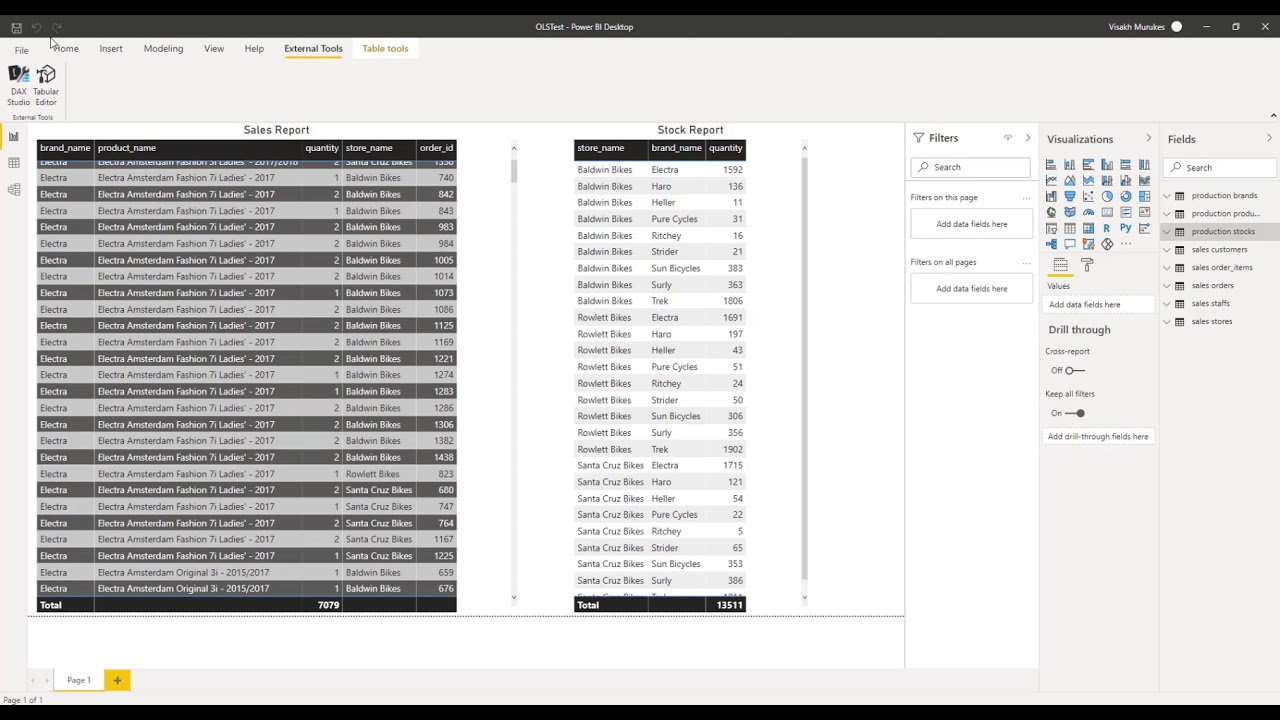Open the Insert ribbon tab

111,48
